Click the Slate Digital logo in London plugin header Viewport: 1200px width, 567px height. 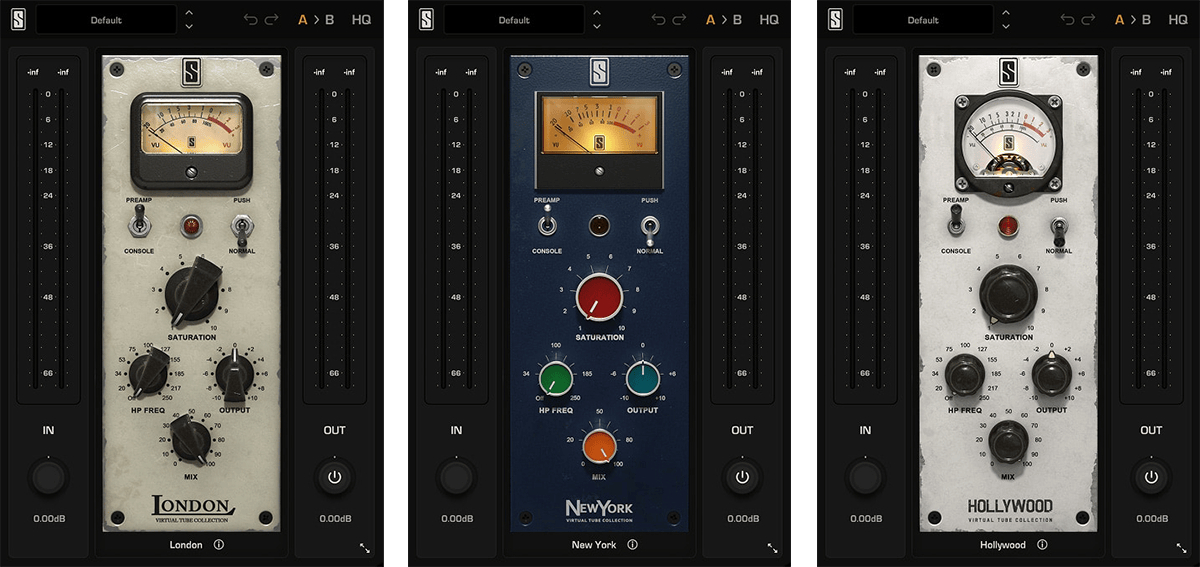point(20,19)
